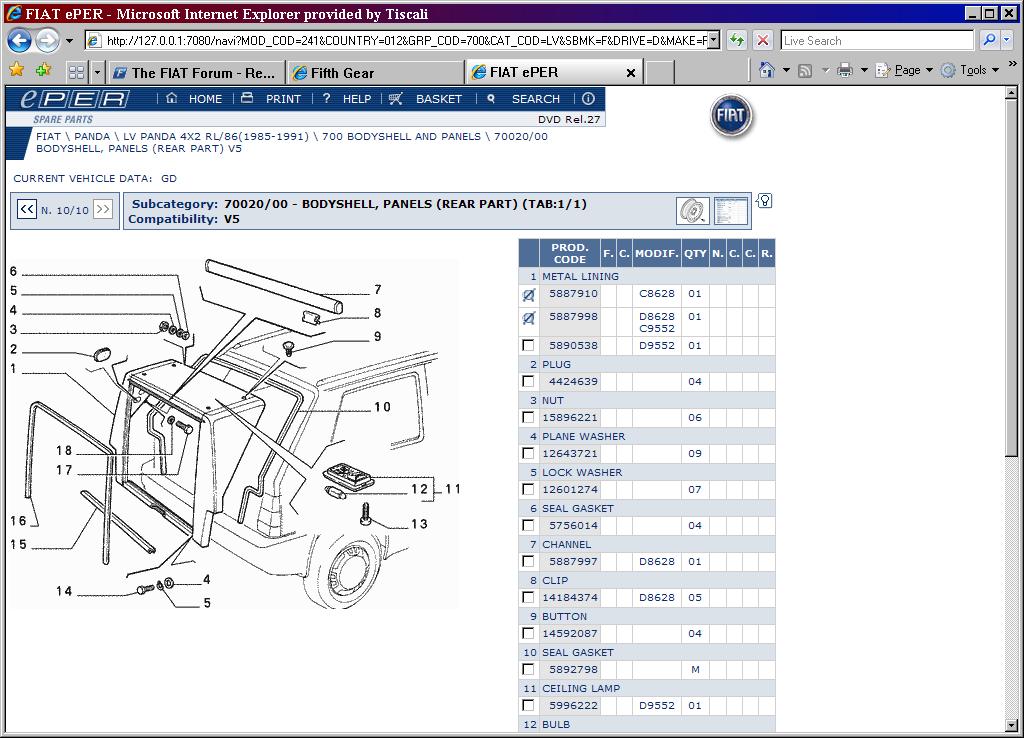
Task: Click the browser Refresh icon
Action: tap(737, 41)
